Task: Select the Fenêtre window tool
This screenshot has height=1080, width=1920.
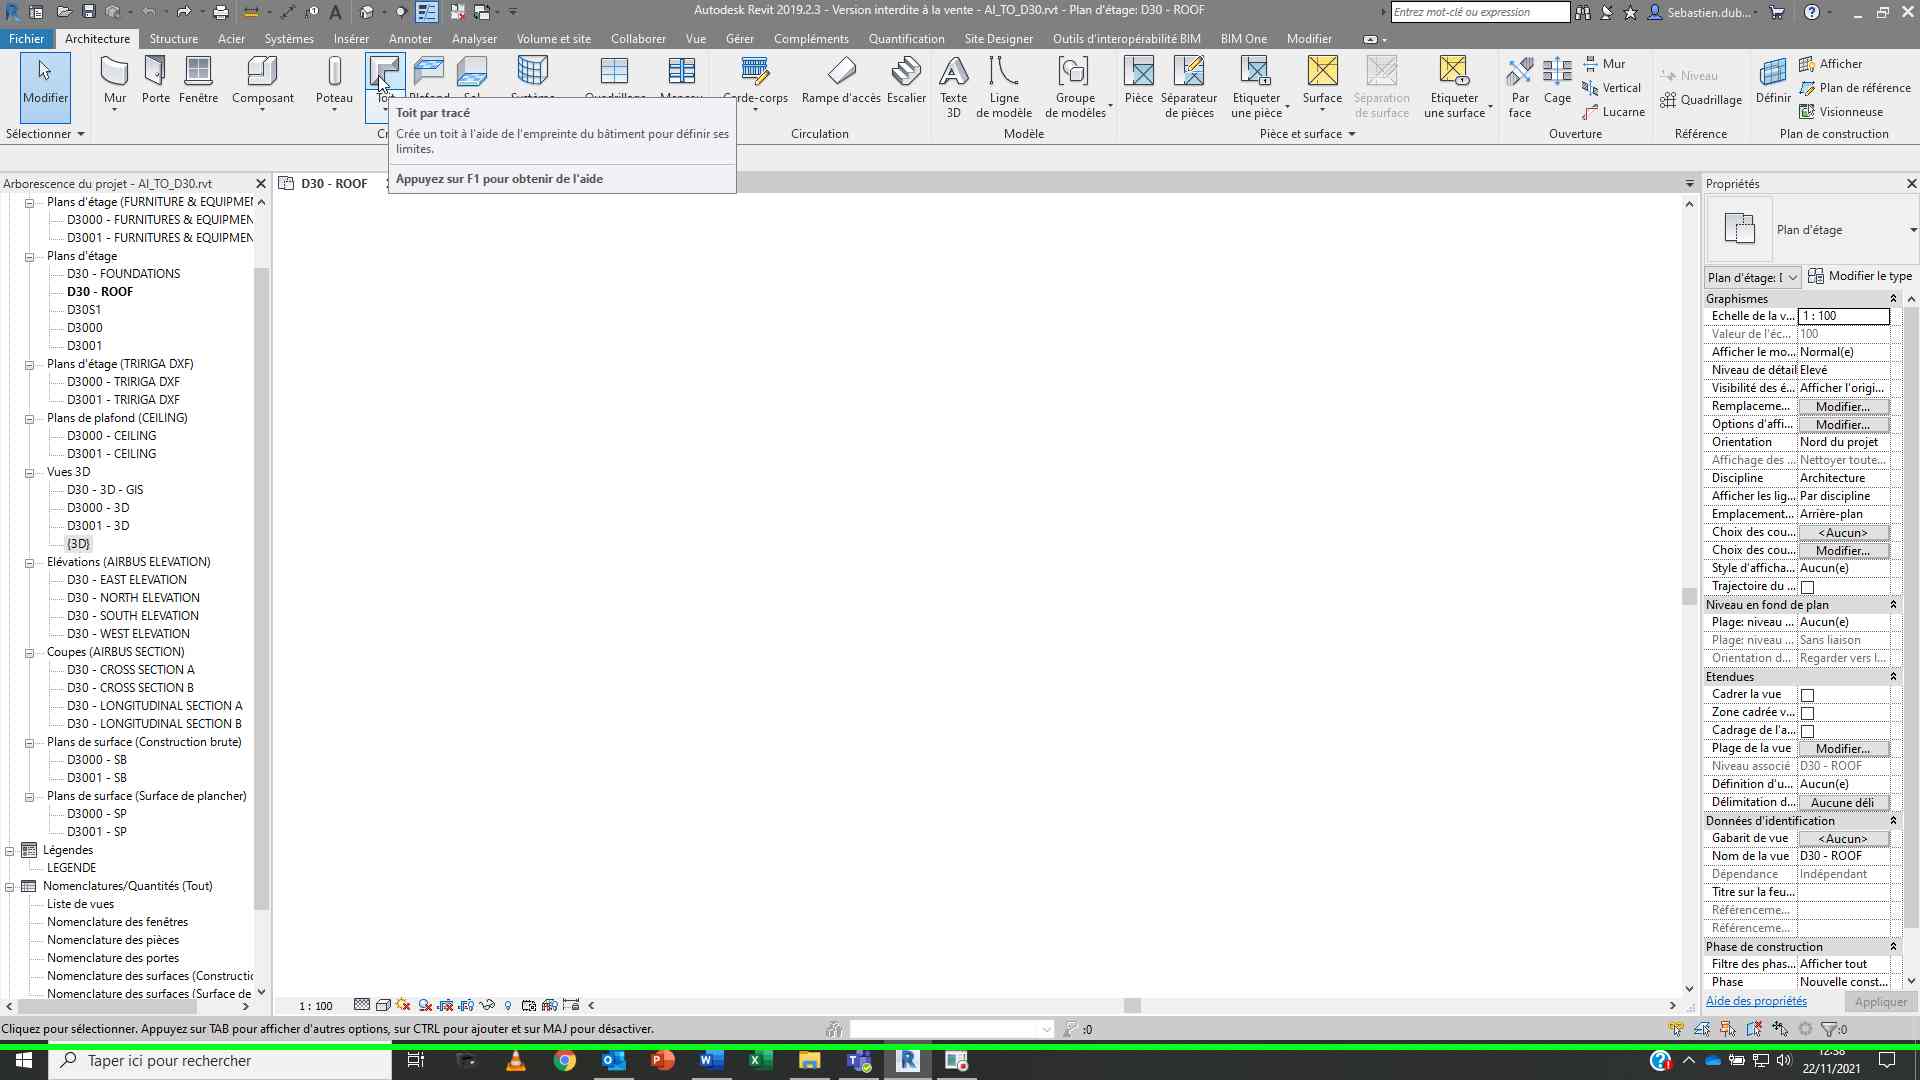Action: [198, 80]
